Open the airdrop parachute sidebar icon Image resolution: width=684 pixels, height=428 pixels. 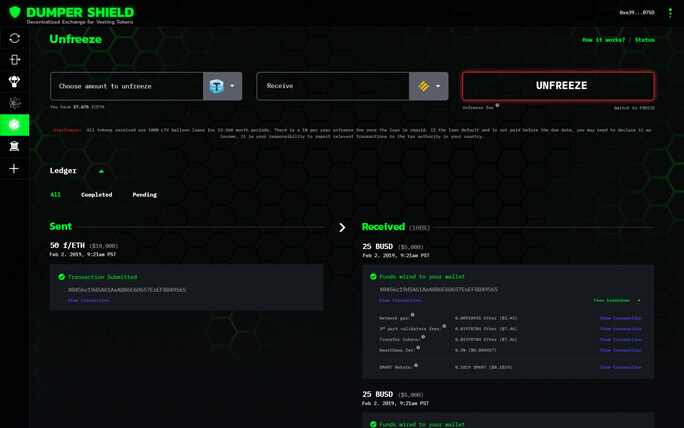pos(14,81)
